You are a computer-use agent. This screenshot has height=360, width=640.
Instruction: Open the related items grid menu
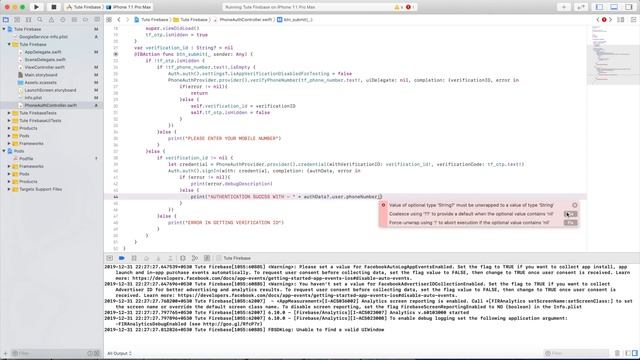(x=109, y=20)
